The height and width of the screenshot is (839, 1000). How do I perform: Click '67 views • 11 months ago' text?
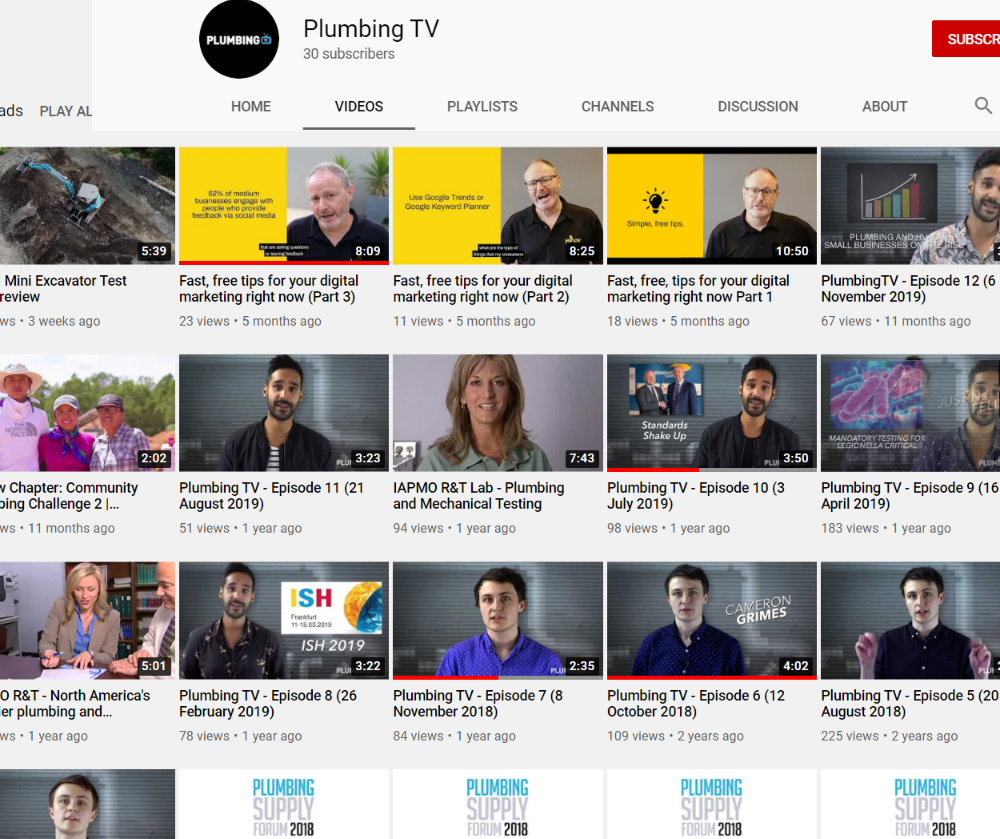[895, 321]
